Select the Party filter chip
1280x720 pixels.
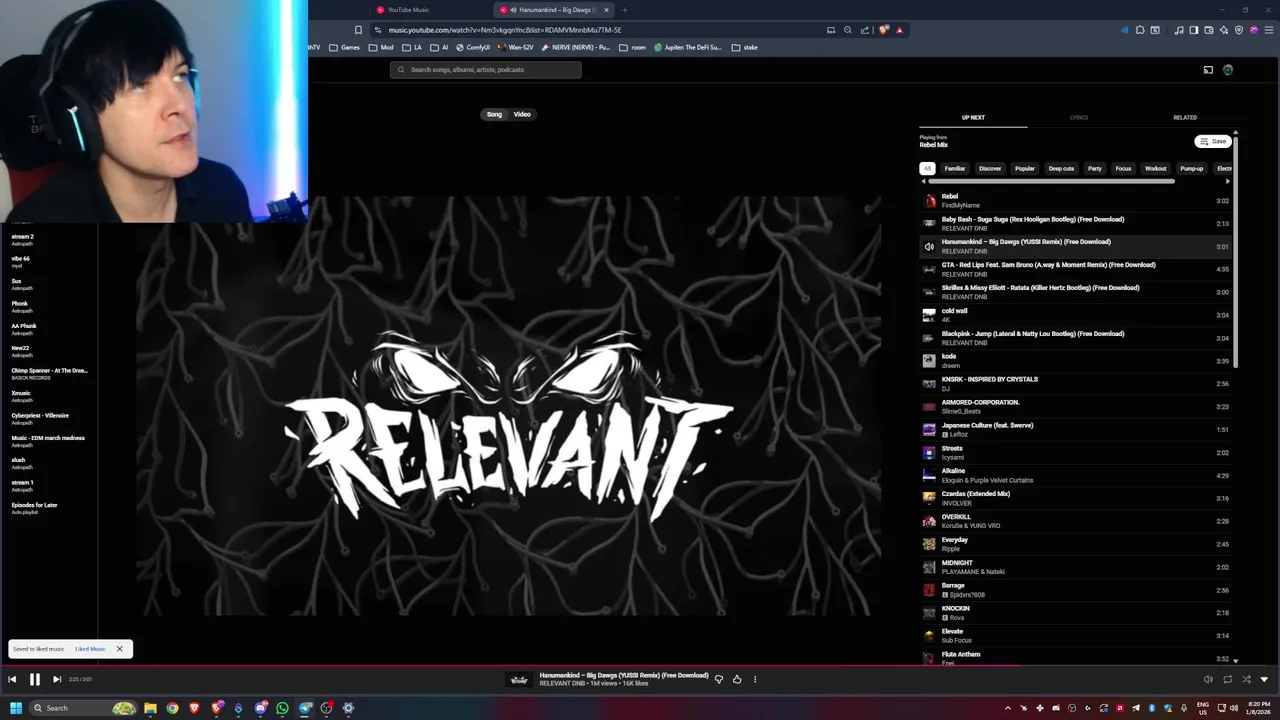(1095, 168)
